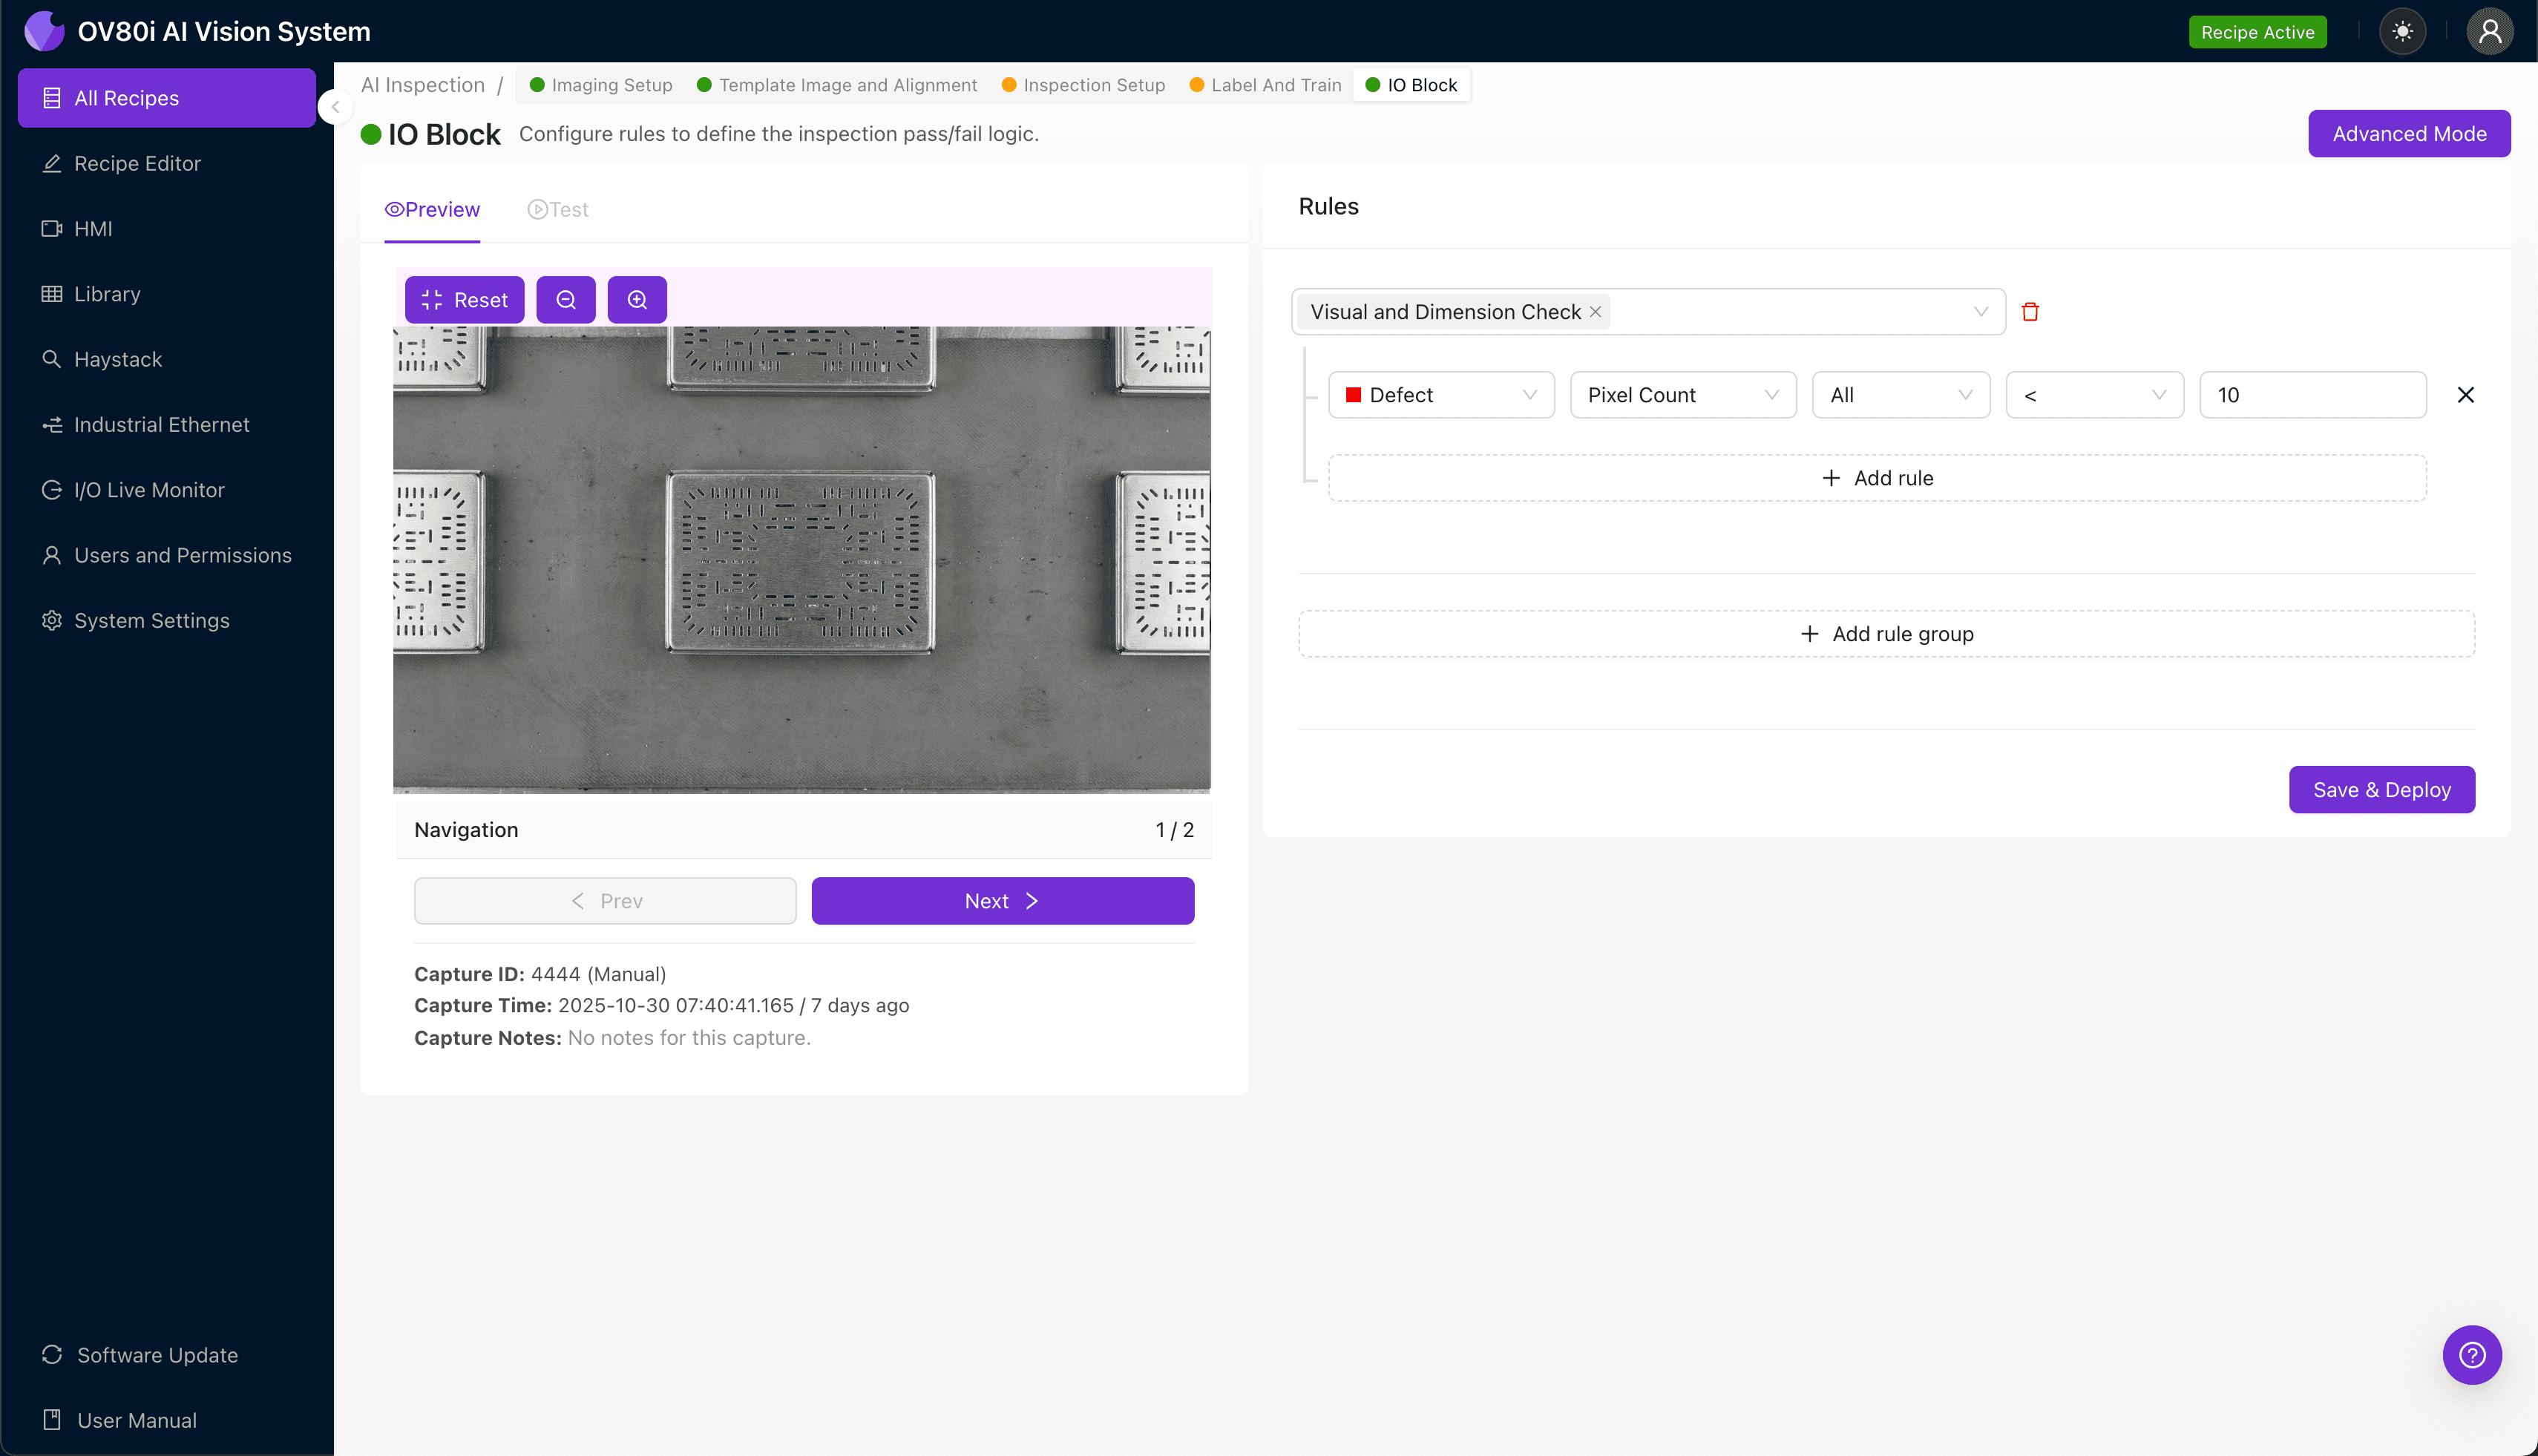Open I/O Live Monitor in sidebar
The height and width of the screenshot is (1456, 2538).
pyautogui.click(x=149, y=490)
